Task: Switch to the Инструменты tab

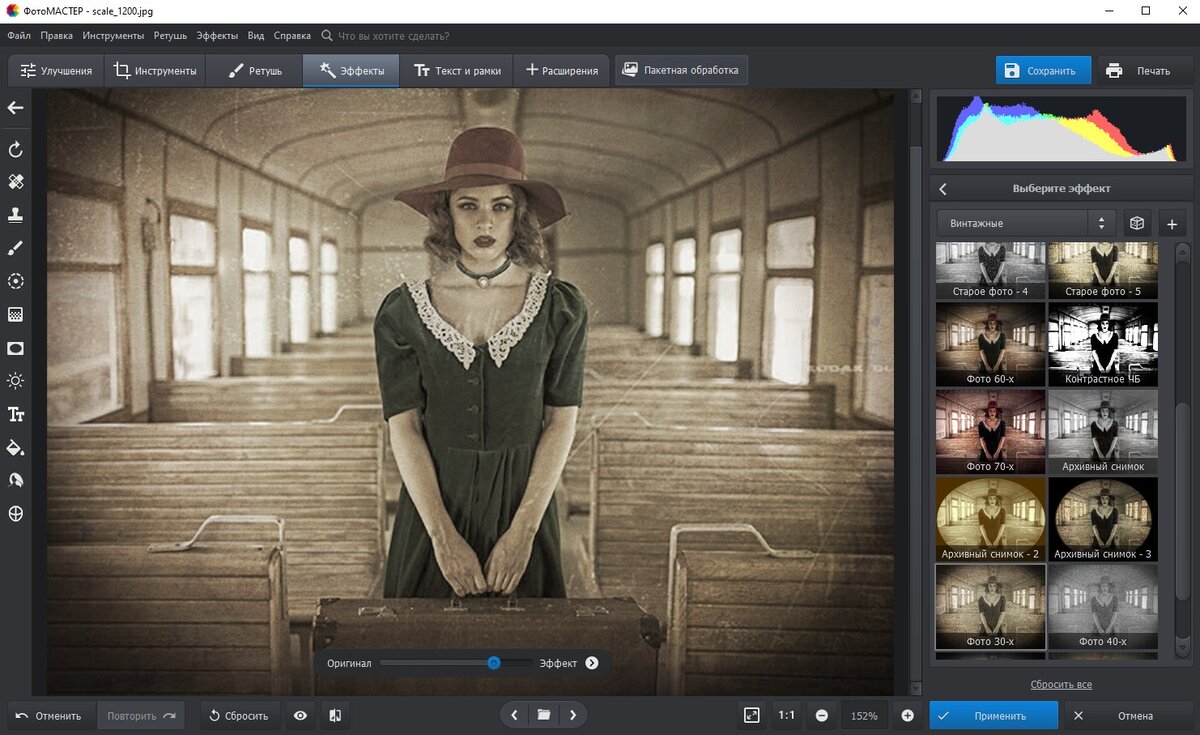Action: (155, 71)
